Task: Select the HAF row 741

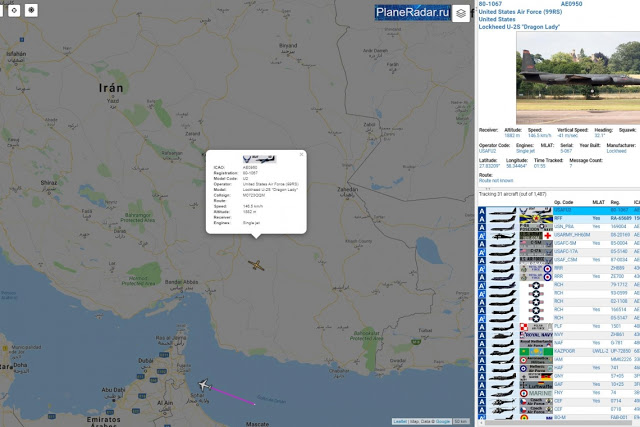Action: tap(559, 368)
